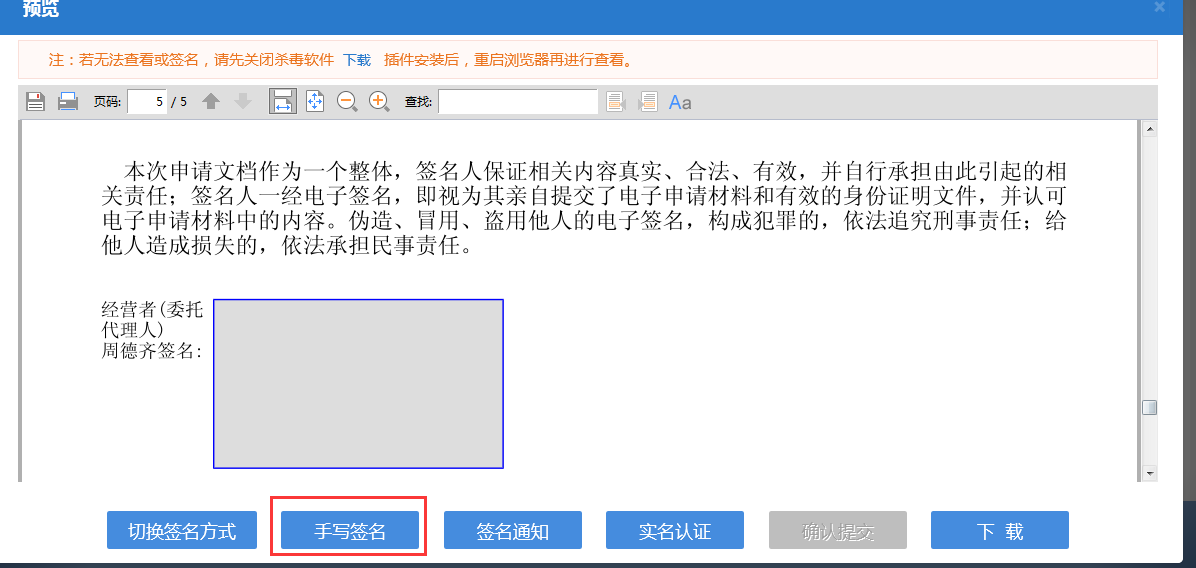1196x568 pixels.
Task: Click the 下 载 download button
Action: 999,531
